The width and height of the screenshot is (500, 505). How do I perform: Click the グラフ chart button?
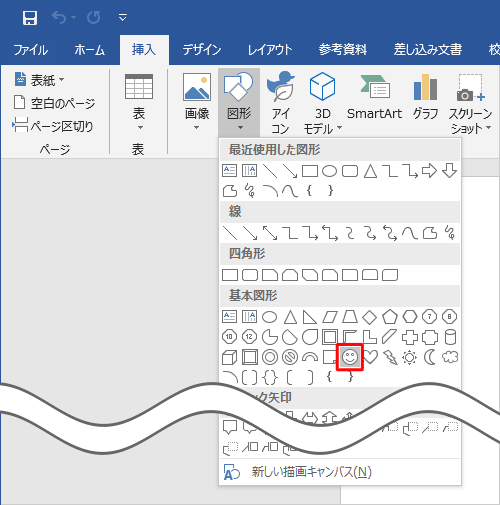tap(425, 97)
